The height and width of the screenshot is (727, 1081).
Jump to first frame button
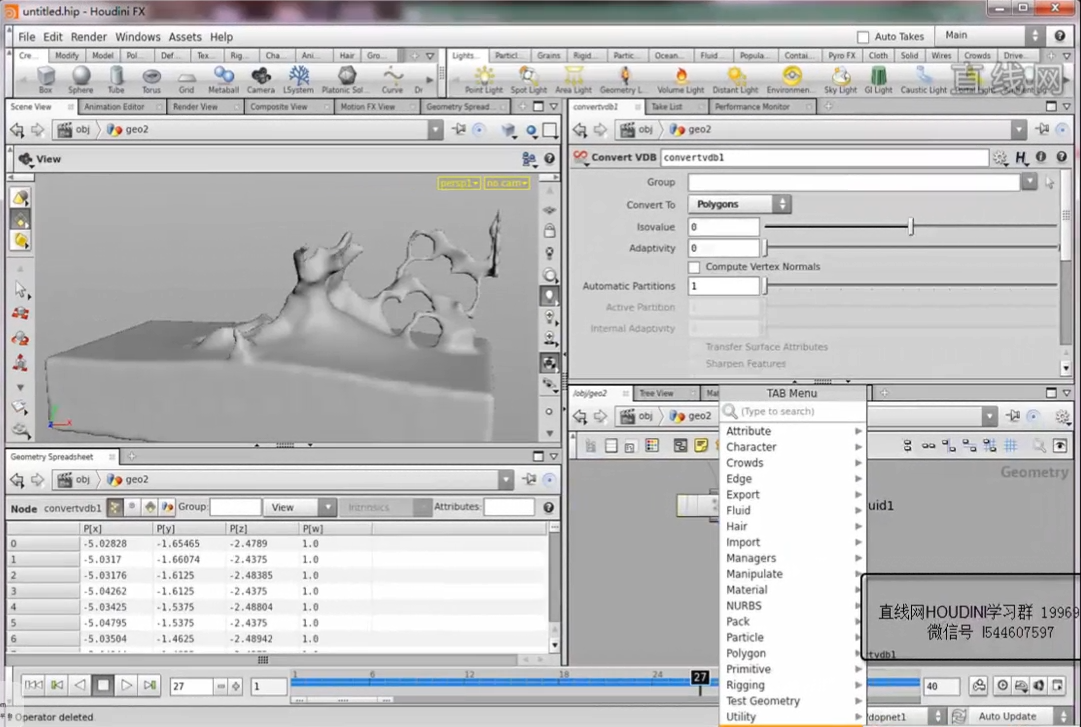(33, 685)
